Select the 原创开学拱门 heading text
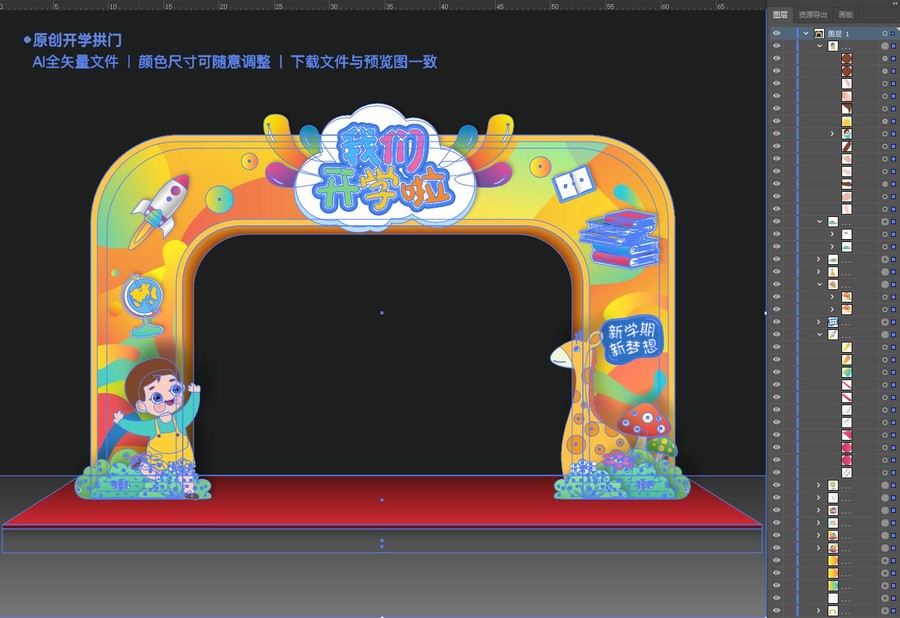The width and height of the screenshot is (900, 618). pyautogui.click(x=77, y=40)
